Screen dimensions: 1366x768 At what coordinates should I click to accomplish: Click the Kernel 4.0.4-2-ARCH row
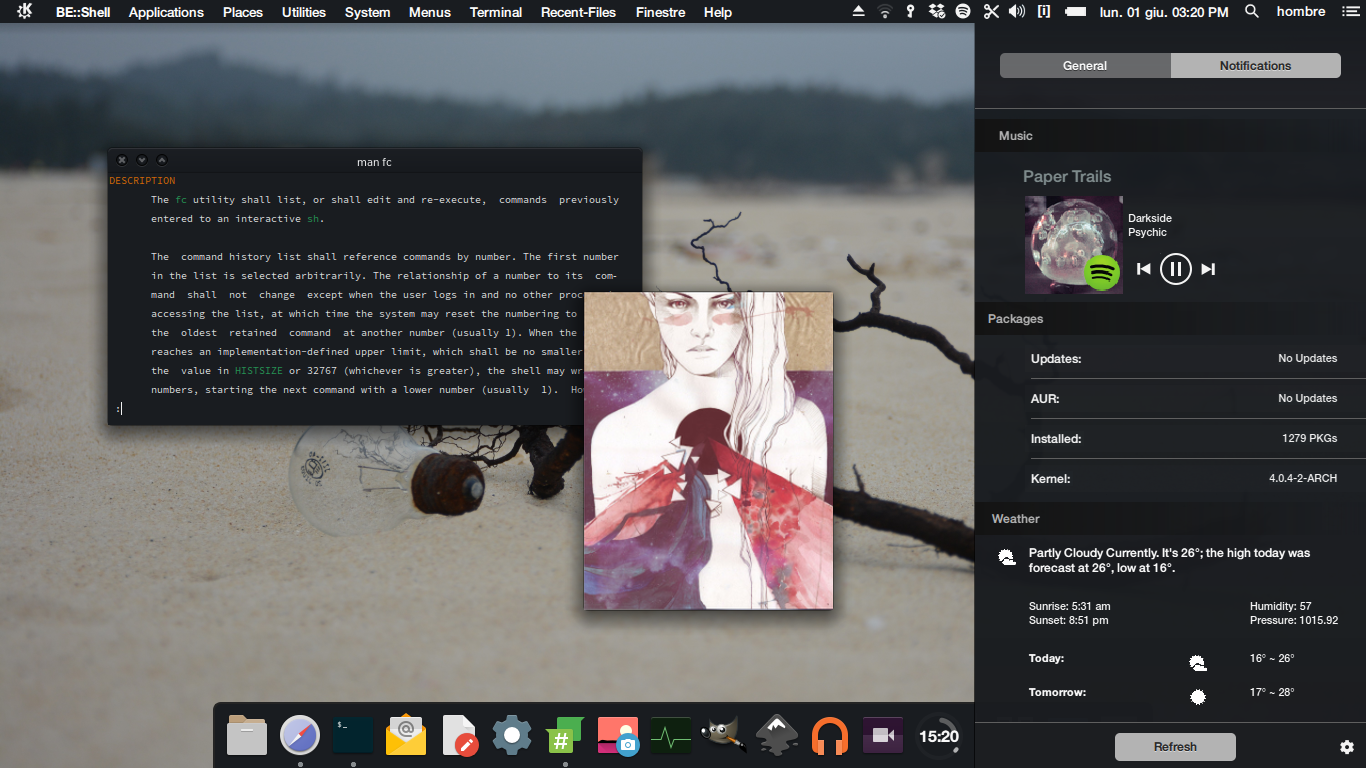tap(1184, 478)
